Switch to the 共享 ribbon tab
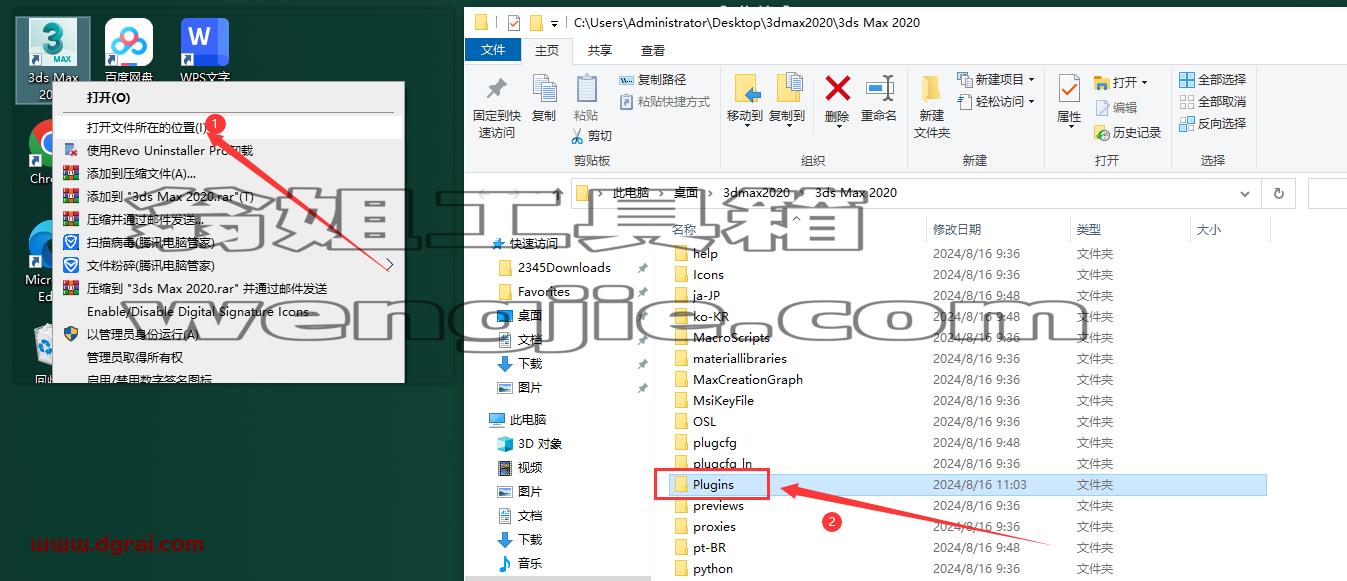Viewport: 1347px width, 581px height. pyautogui.click(x=599, y=50)
